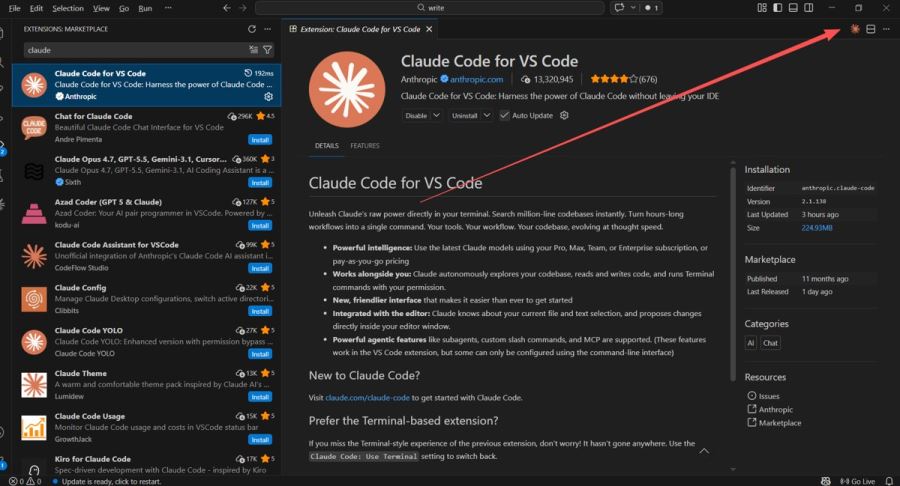Open the chat icon in title bar

tap(619, 7)
